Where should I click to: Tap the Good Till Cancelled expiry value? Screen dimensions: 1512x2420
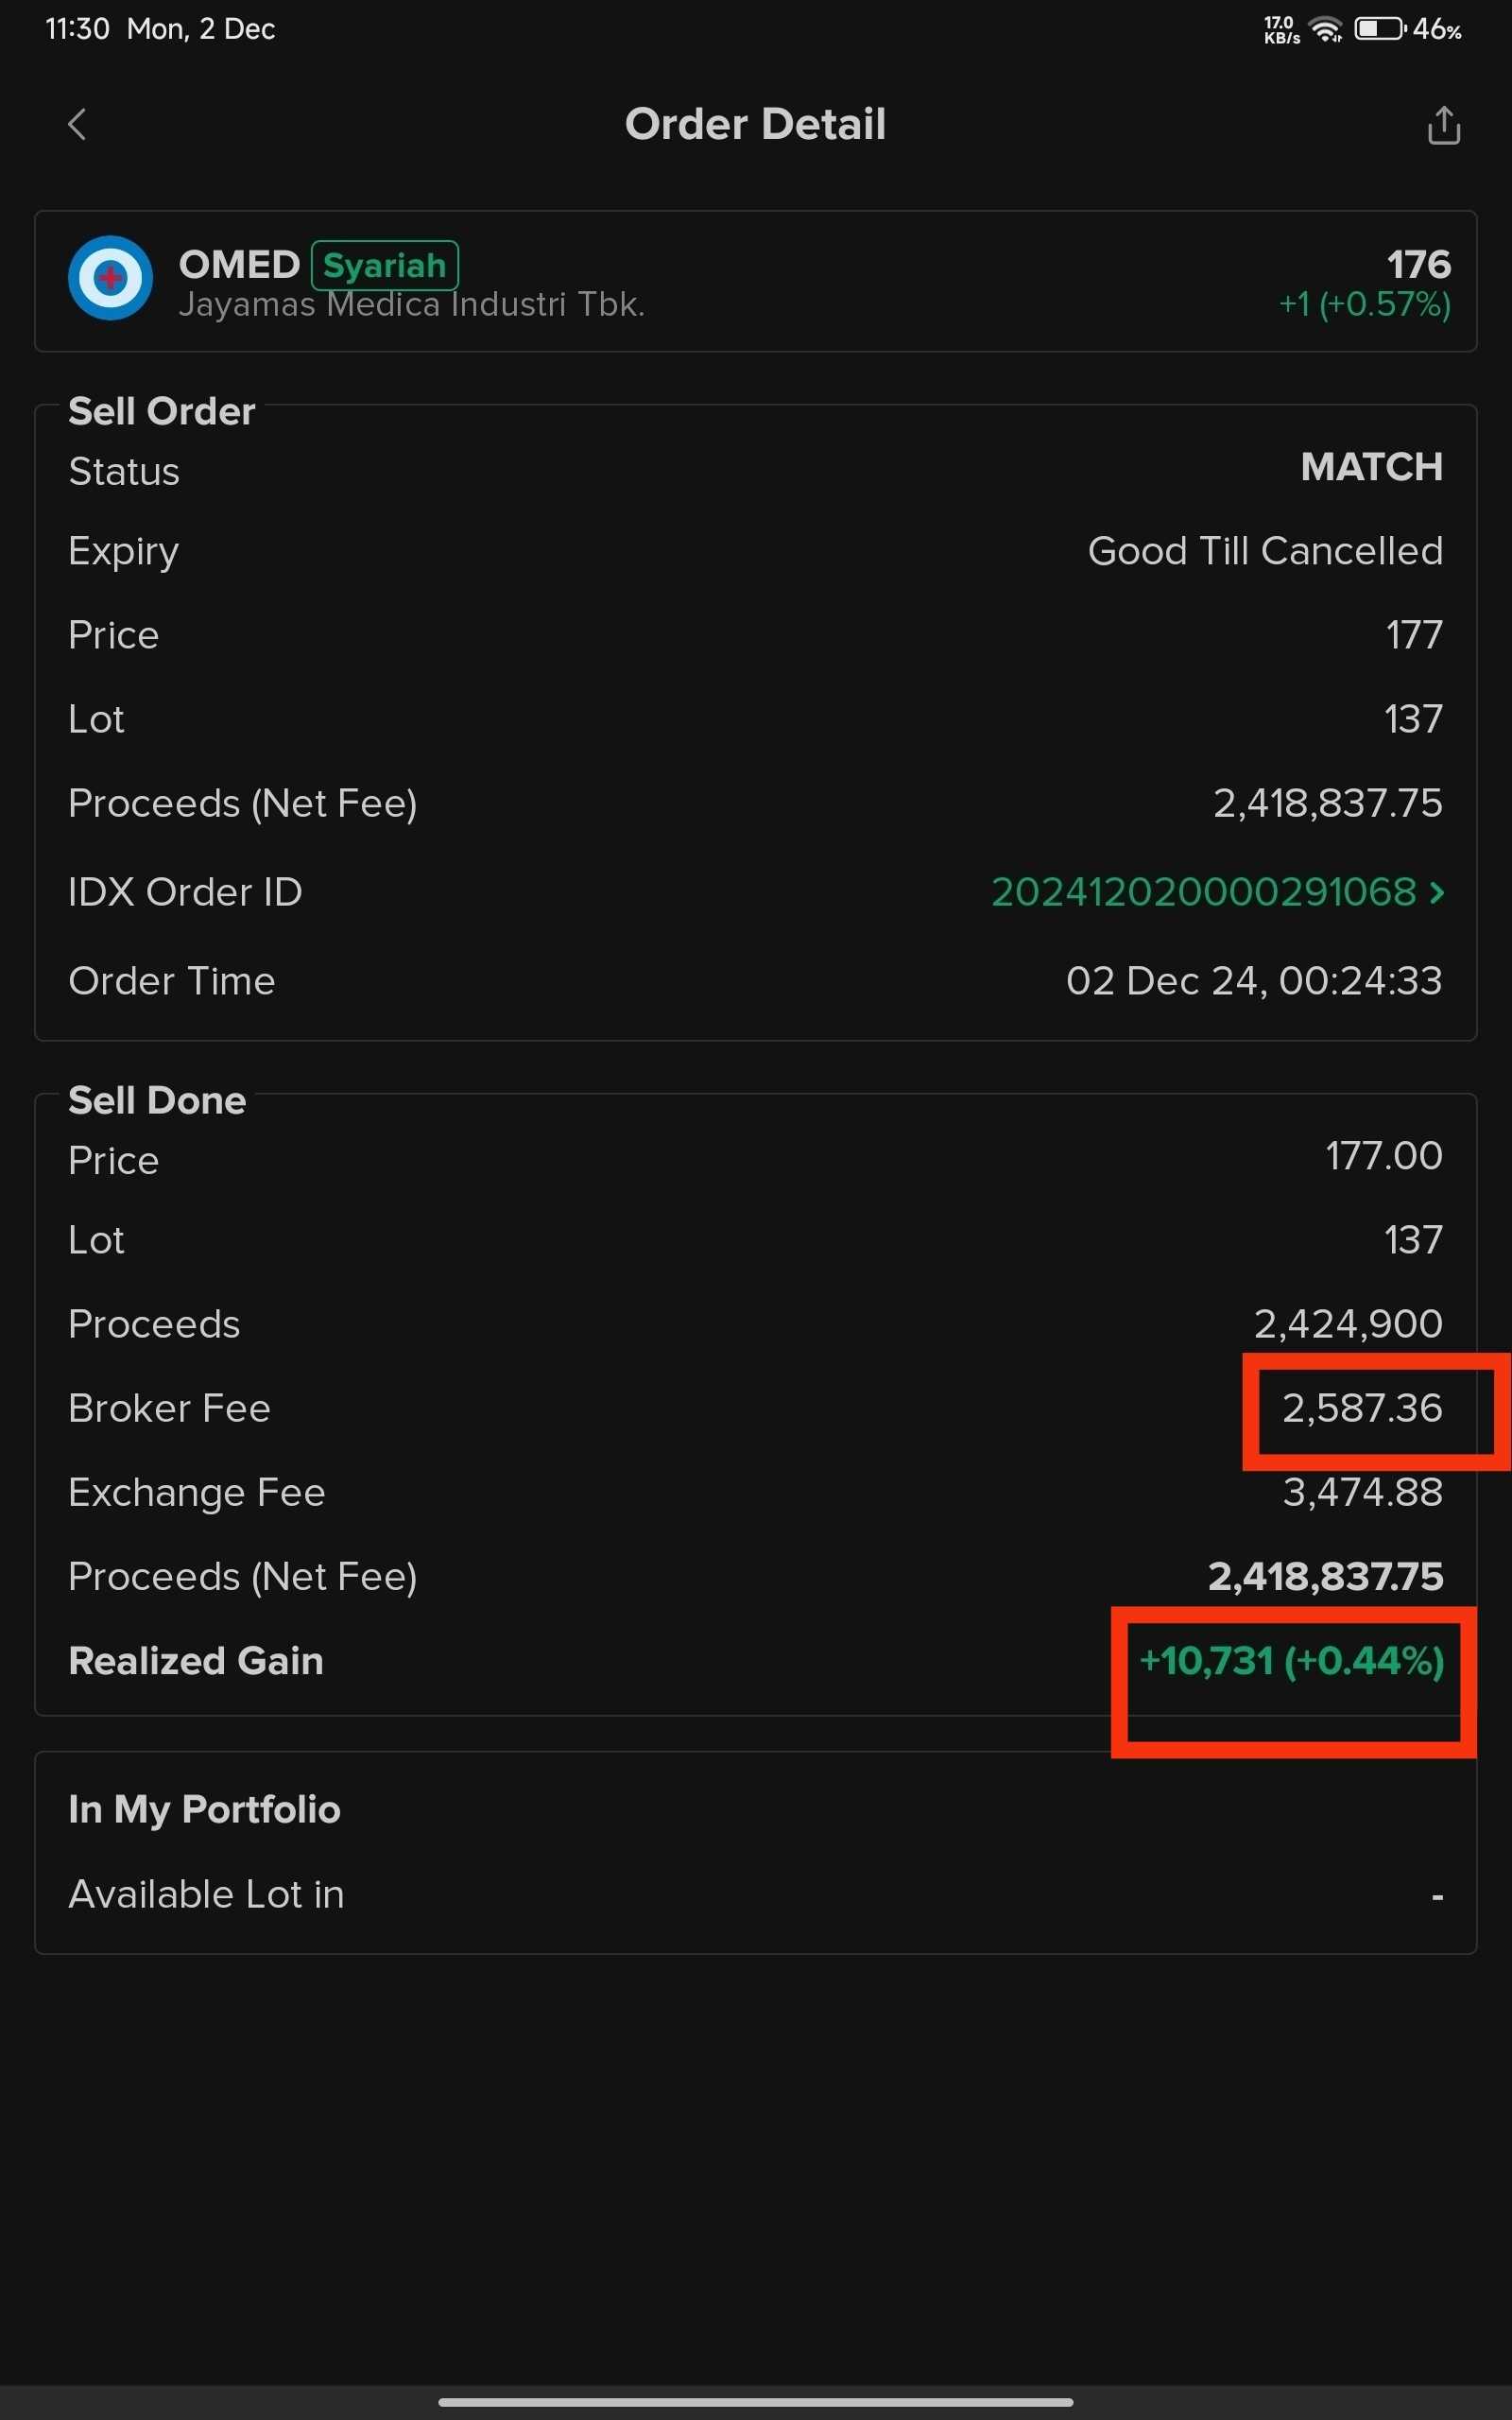tap(1264, 551)
